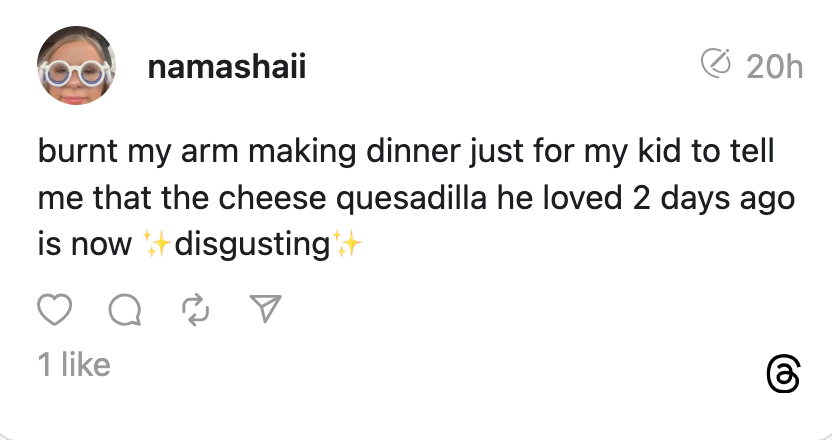Image resolution: width=832 pixels, height=440 pixels.
Task: Open replies using the comment bubble icon
Action: tap(124, 312)
